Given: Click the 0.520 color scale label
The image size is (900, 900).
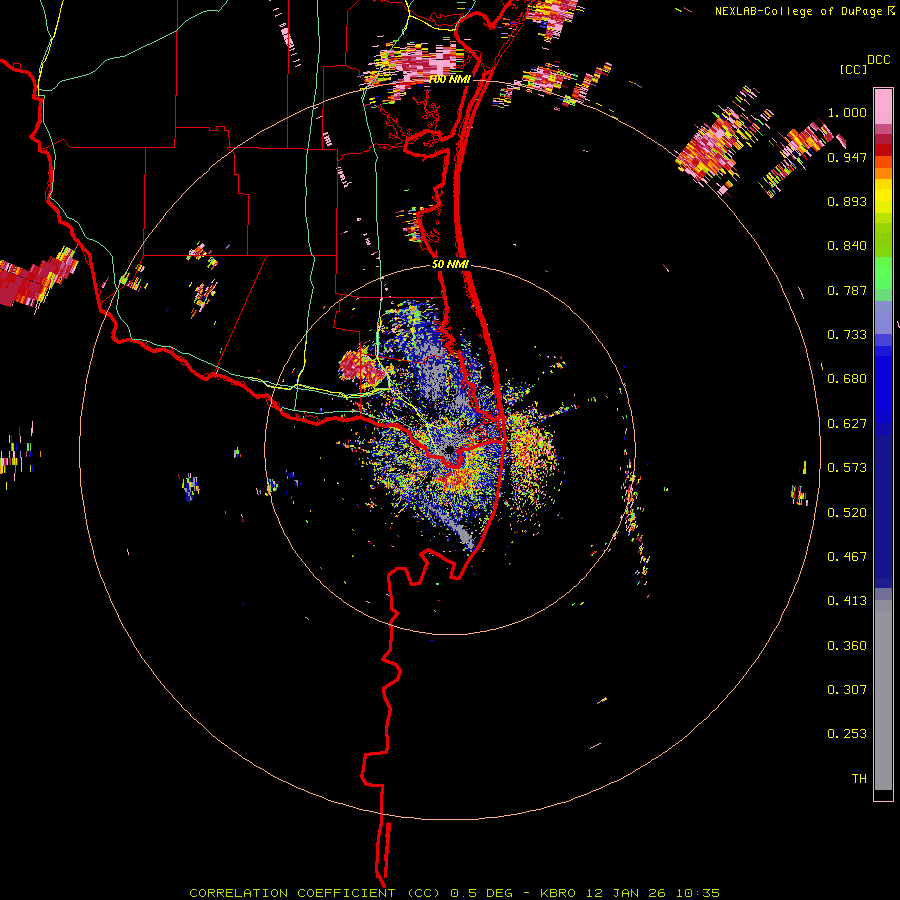Looking at the screenshot, I should point(847,513).
